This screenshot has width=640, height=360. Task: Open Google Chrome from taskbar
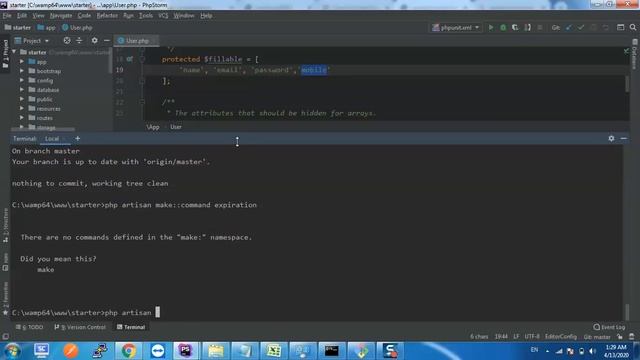click(x=128, y=351)
